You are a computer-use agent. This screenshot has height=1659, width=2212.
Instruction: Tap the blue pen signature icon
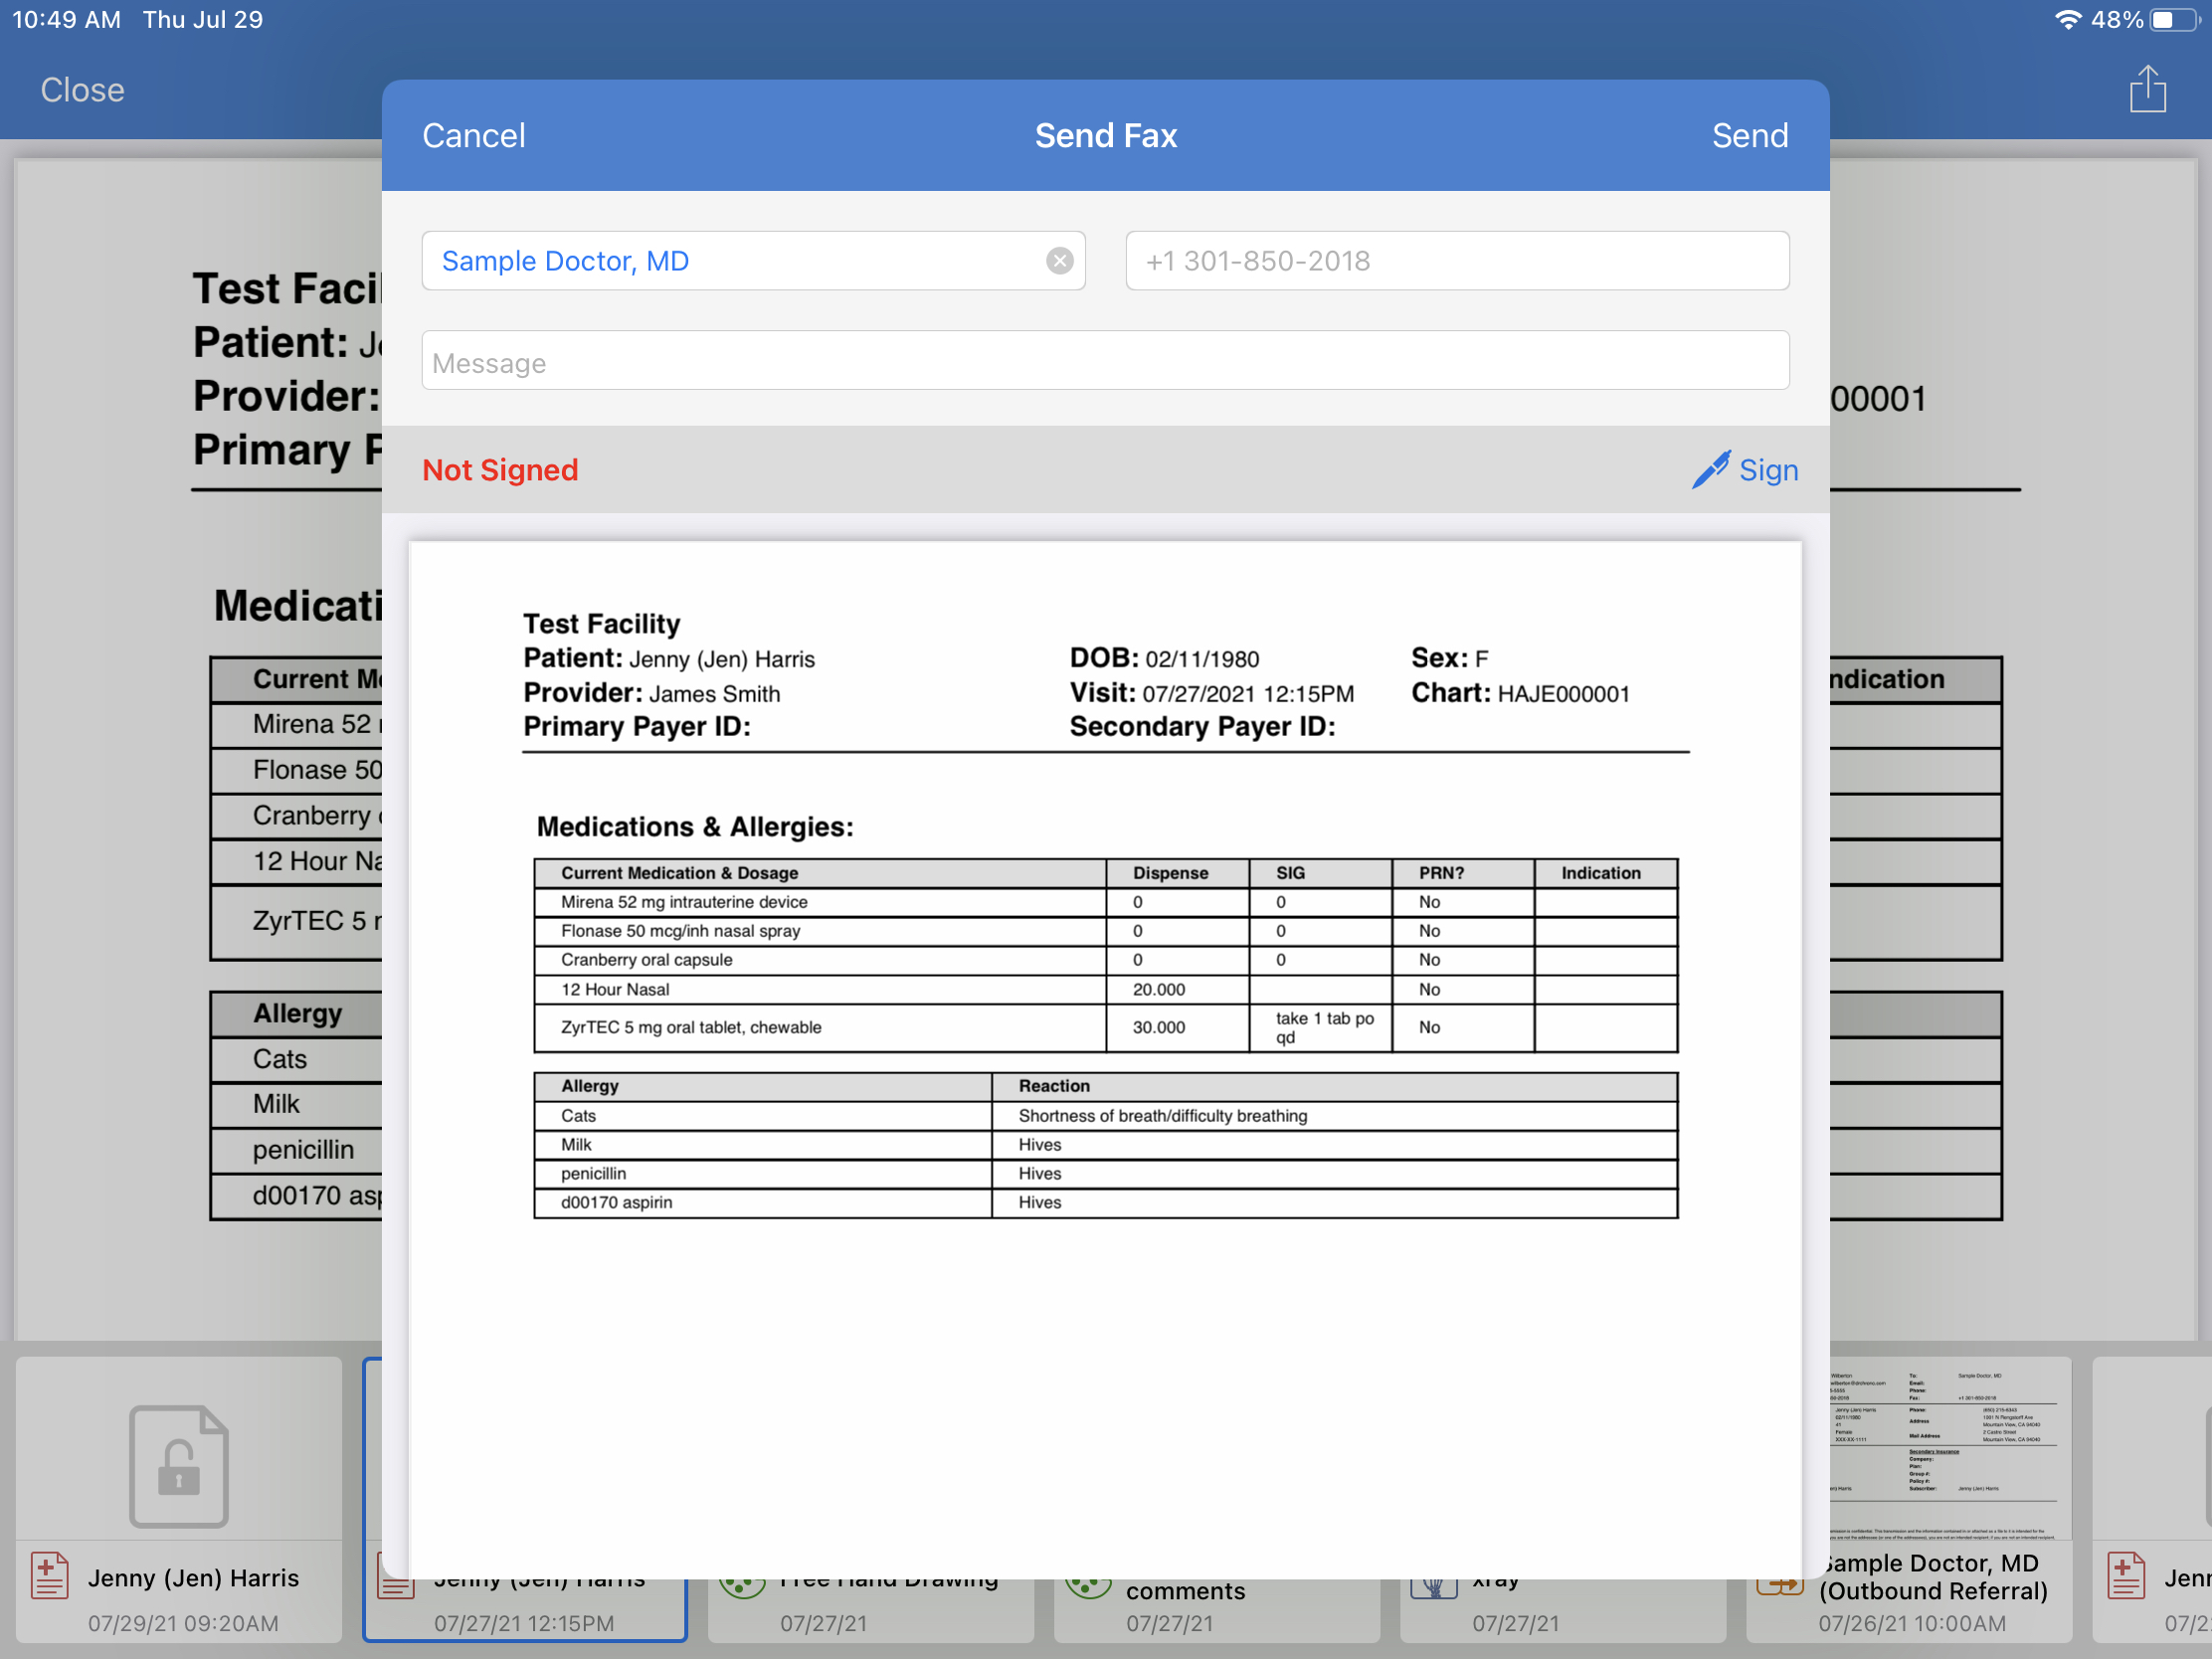[1710, 469]
